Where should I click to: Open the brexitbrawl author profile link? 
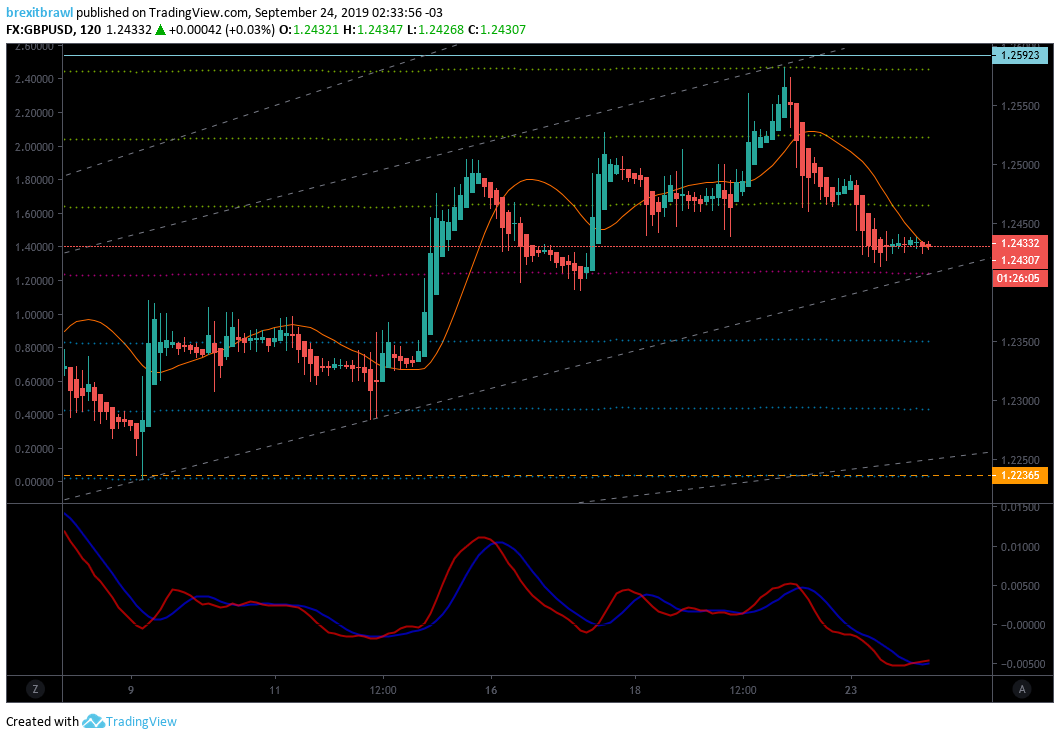tap(39, 12)
